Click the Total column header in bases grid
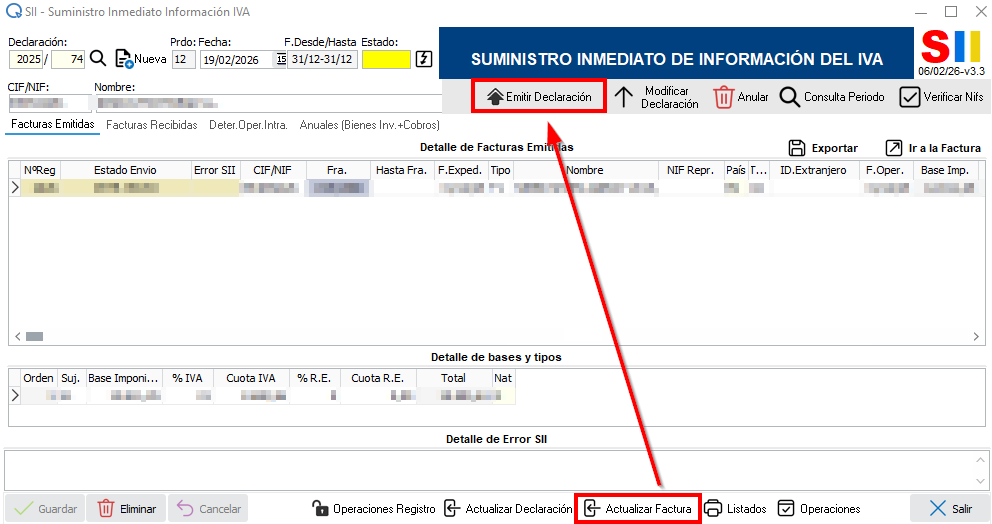 pyautogui.click(x=453, y=378)
